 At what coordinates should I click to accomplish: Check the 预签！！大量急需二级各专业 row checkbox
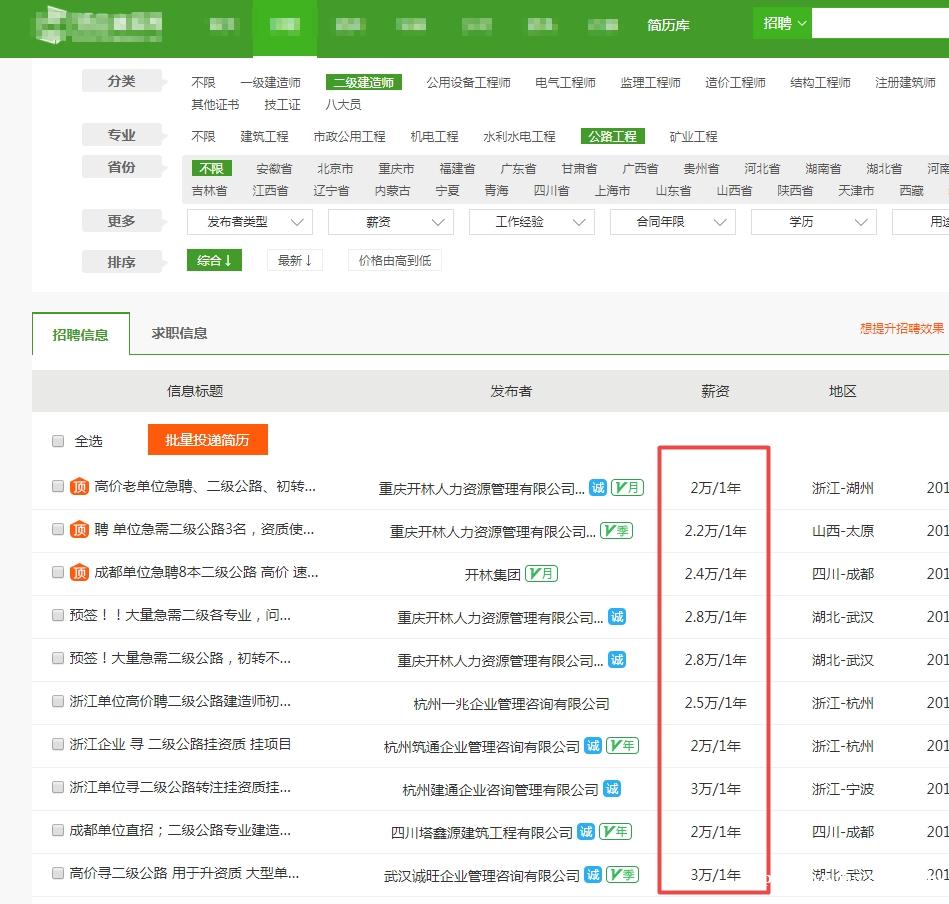coord(58,615)
